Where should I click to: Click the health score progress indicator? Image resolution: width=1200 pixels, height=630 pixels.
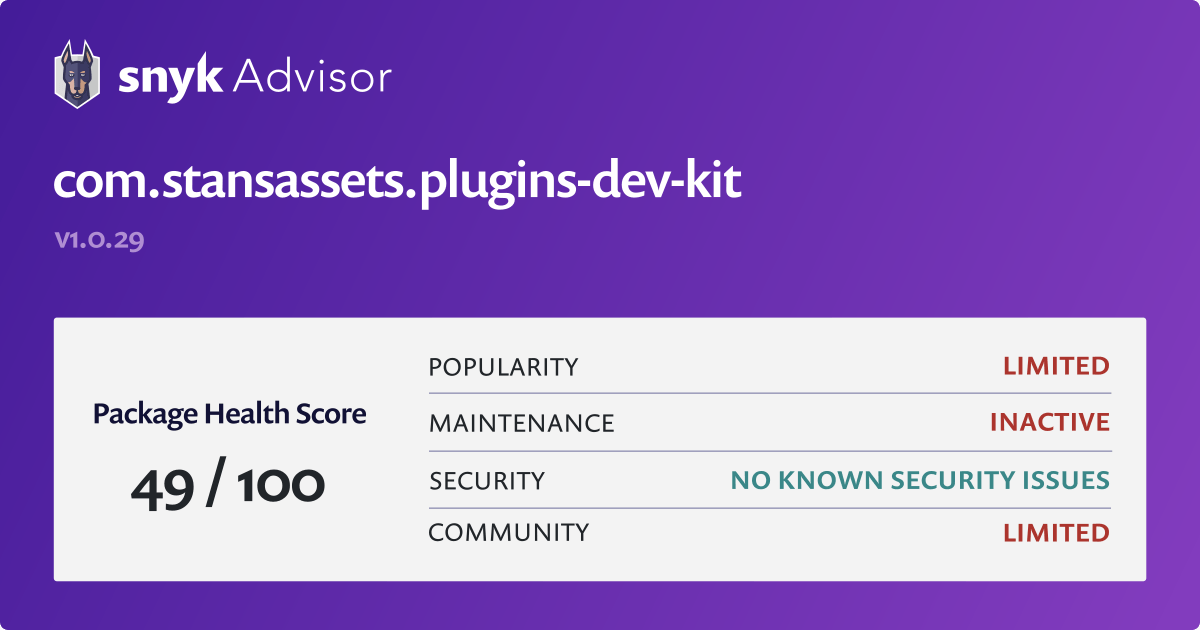(x=228, y=483)
